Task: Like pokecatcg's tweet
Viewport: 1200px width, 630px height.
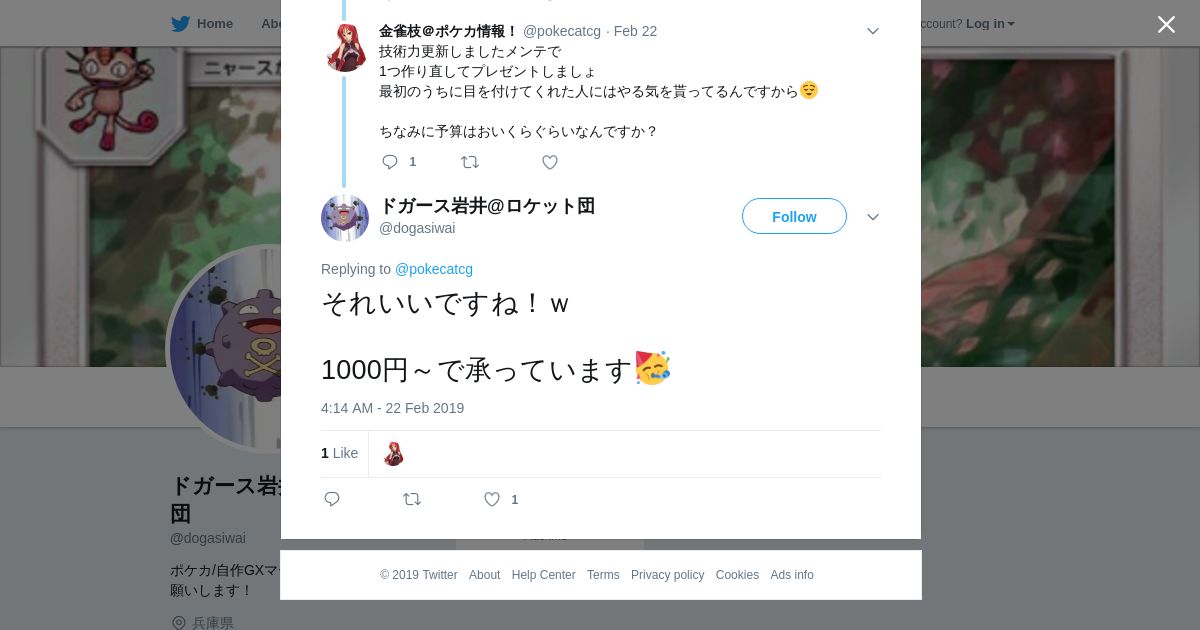Action: tap(549, 162)
